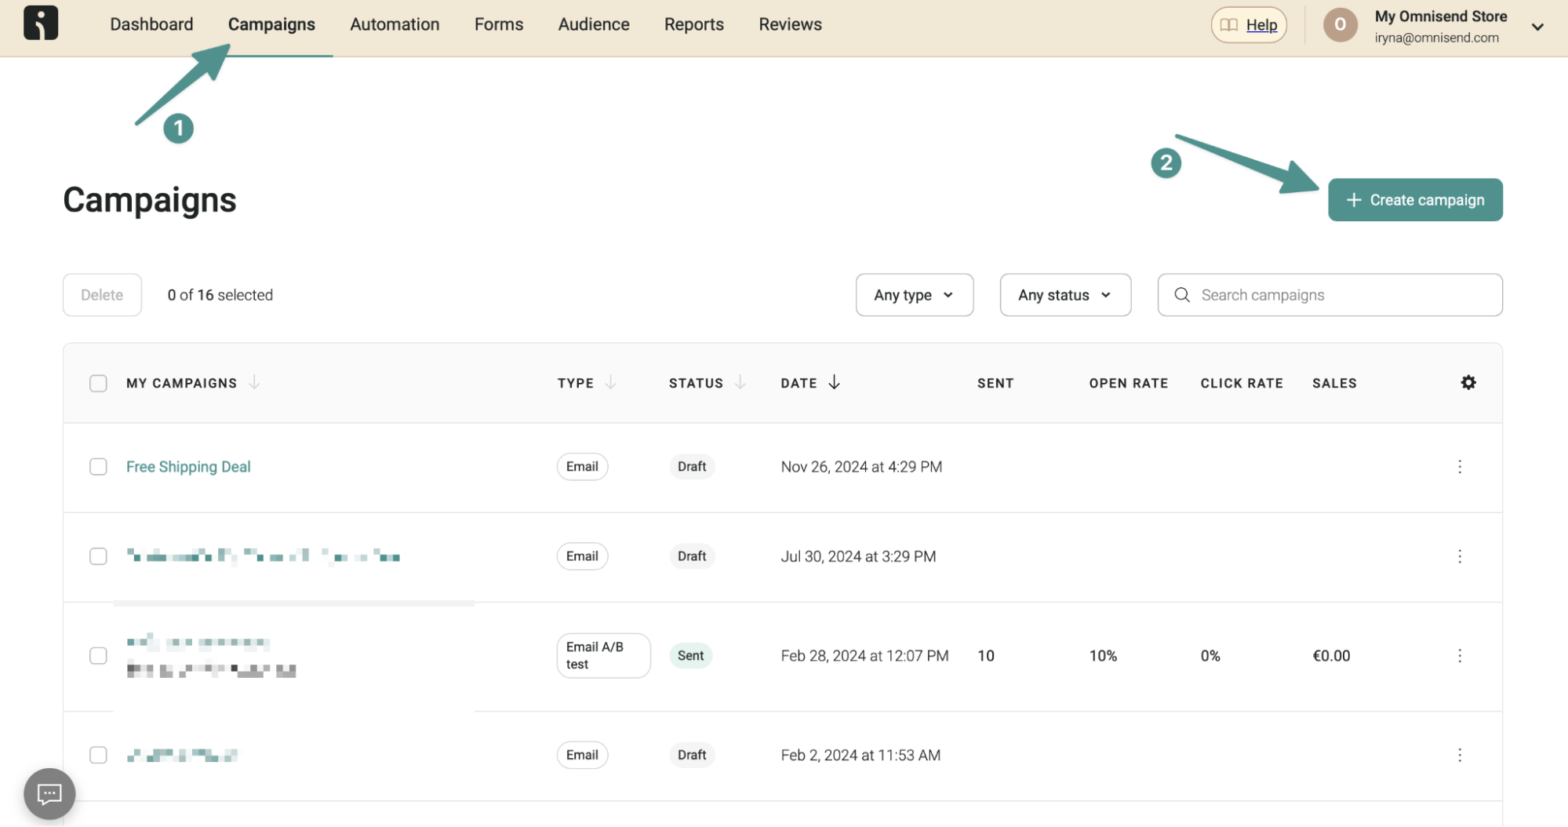Expand the Any type filter dropdown
The height and width of the screenshot is (827, 1568).
914,295
